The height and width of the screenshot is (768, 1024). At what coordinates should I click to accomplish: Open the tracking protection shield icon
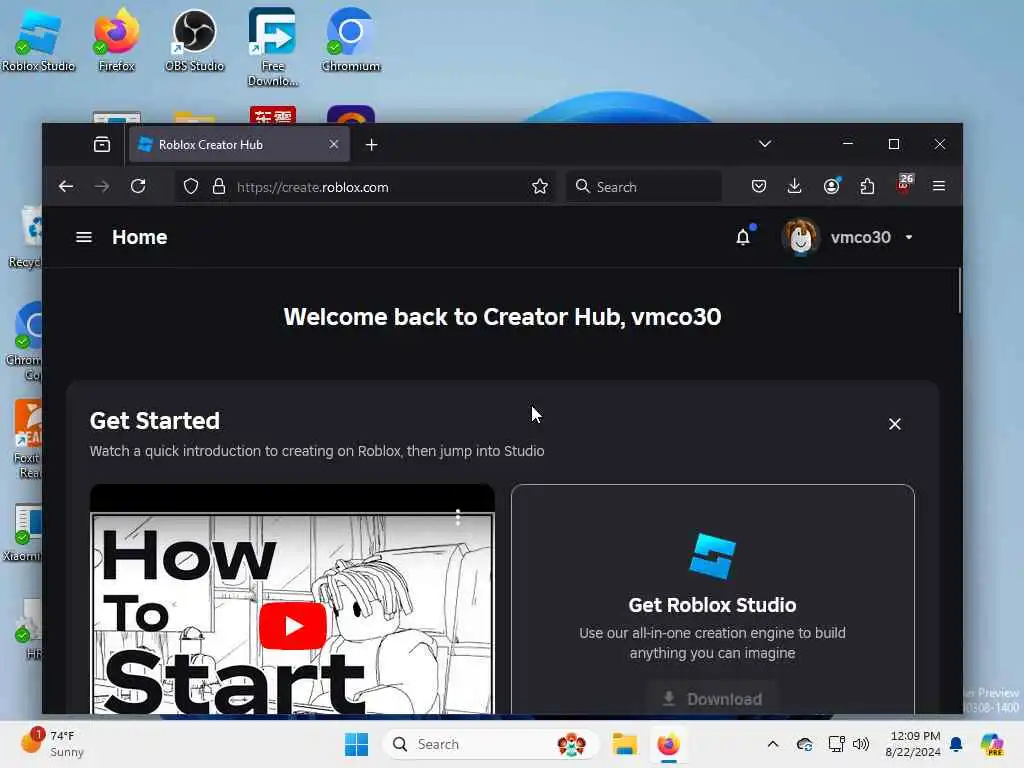(x=191, y=187)
